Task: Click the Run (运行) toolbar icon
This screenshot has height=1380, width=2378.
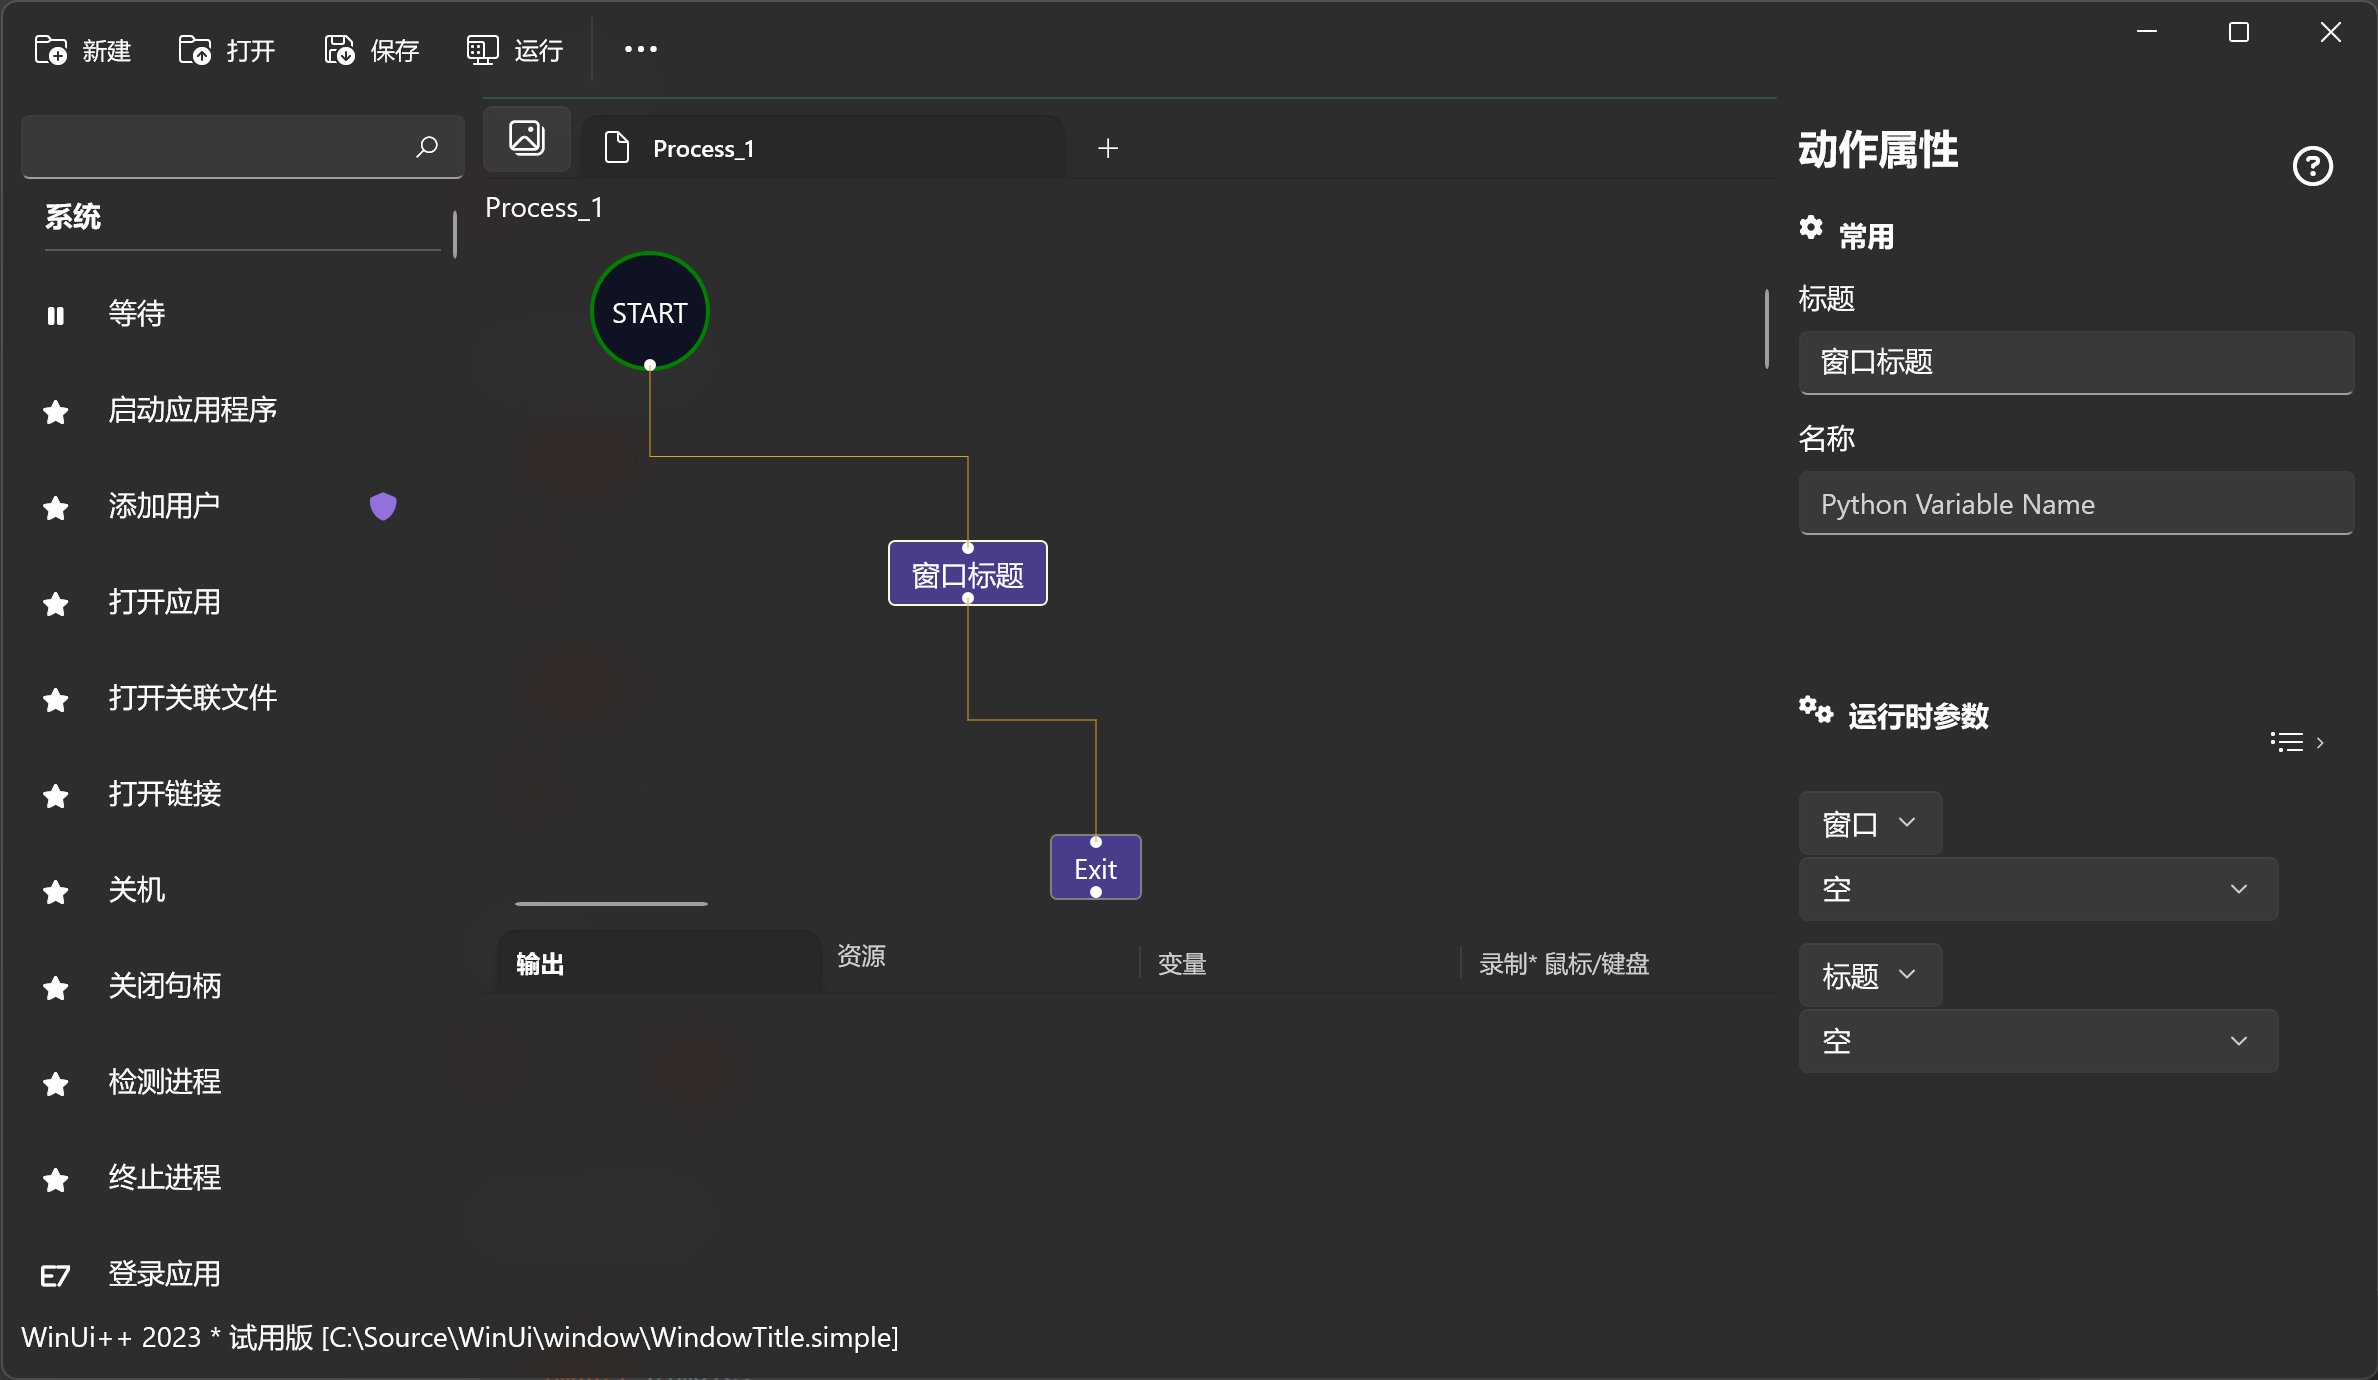Action: (482, 49)
